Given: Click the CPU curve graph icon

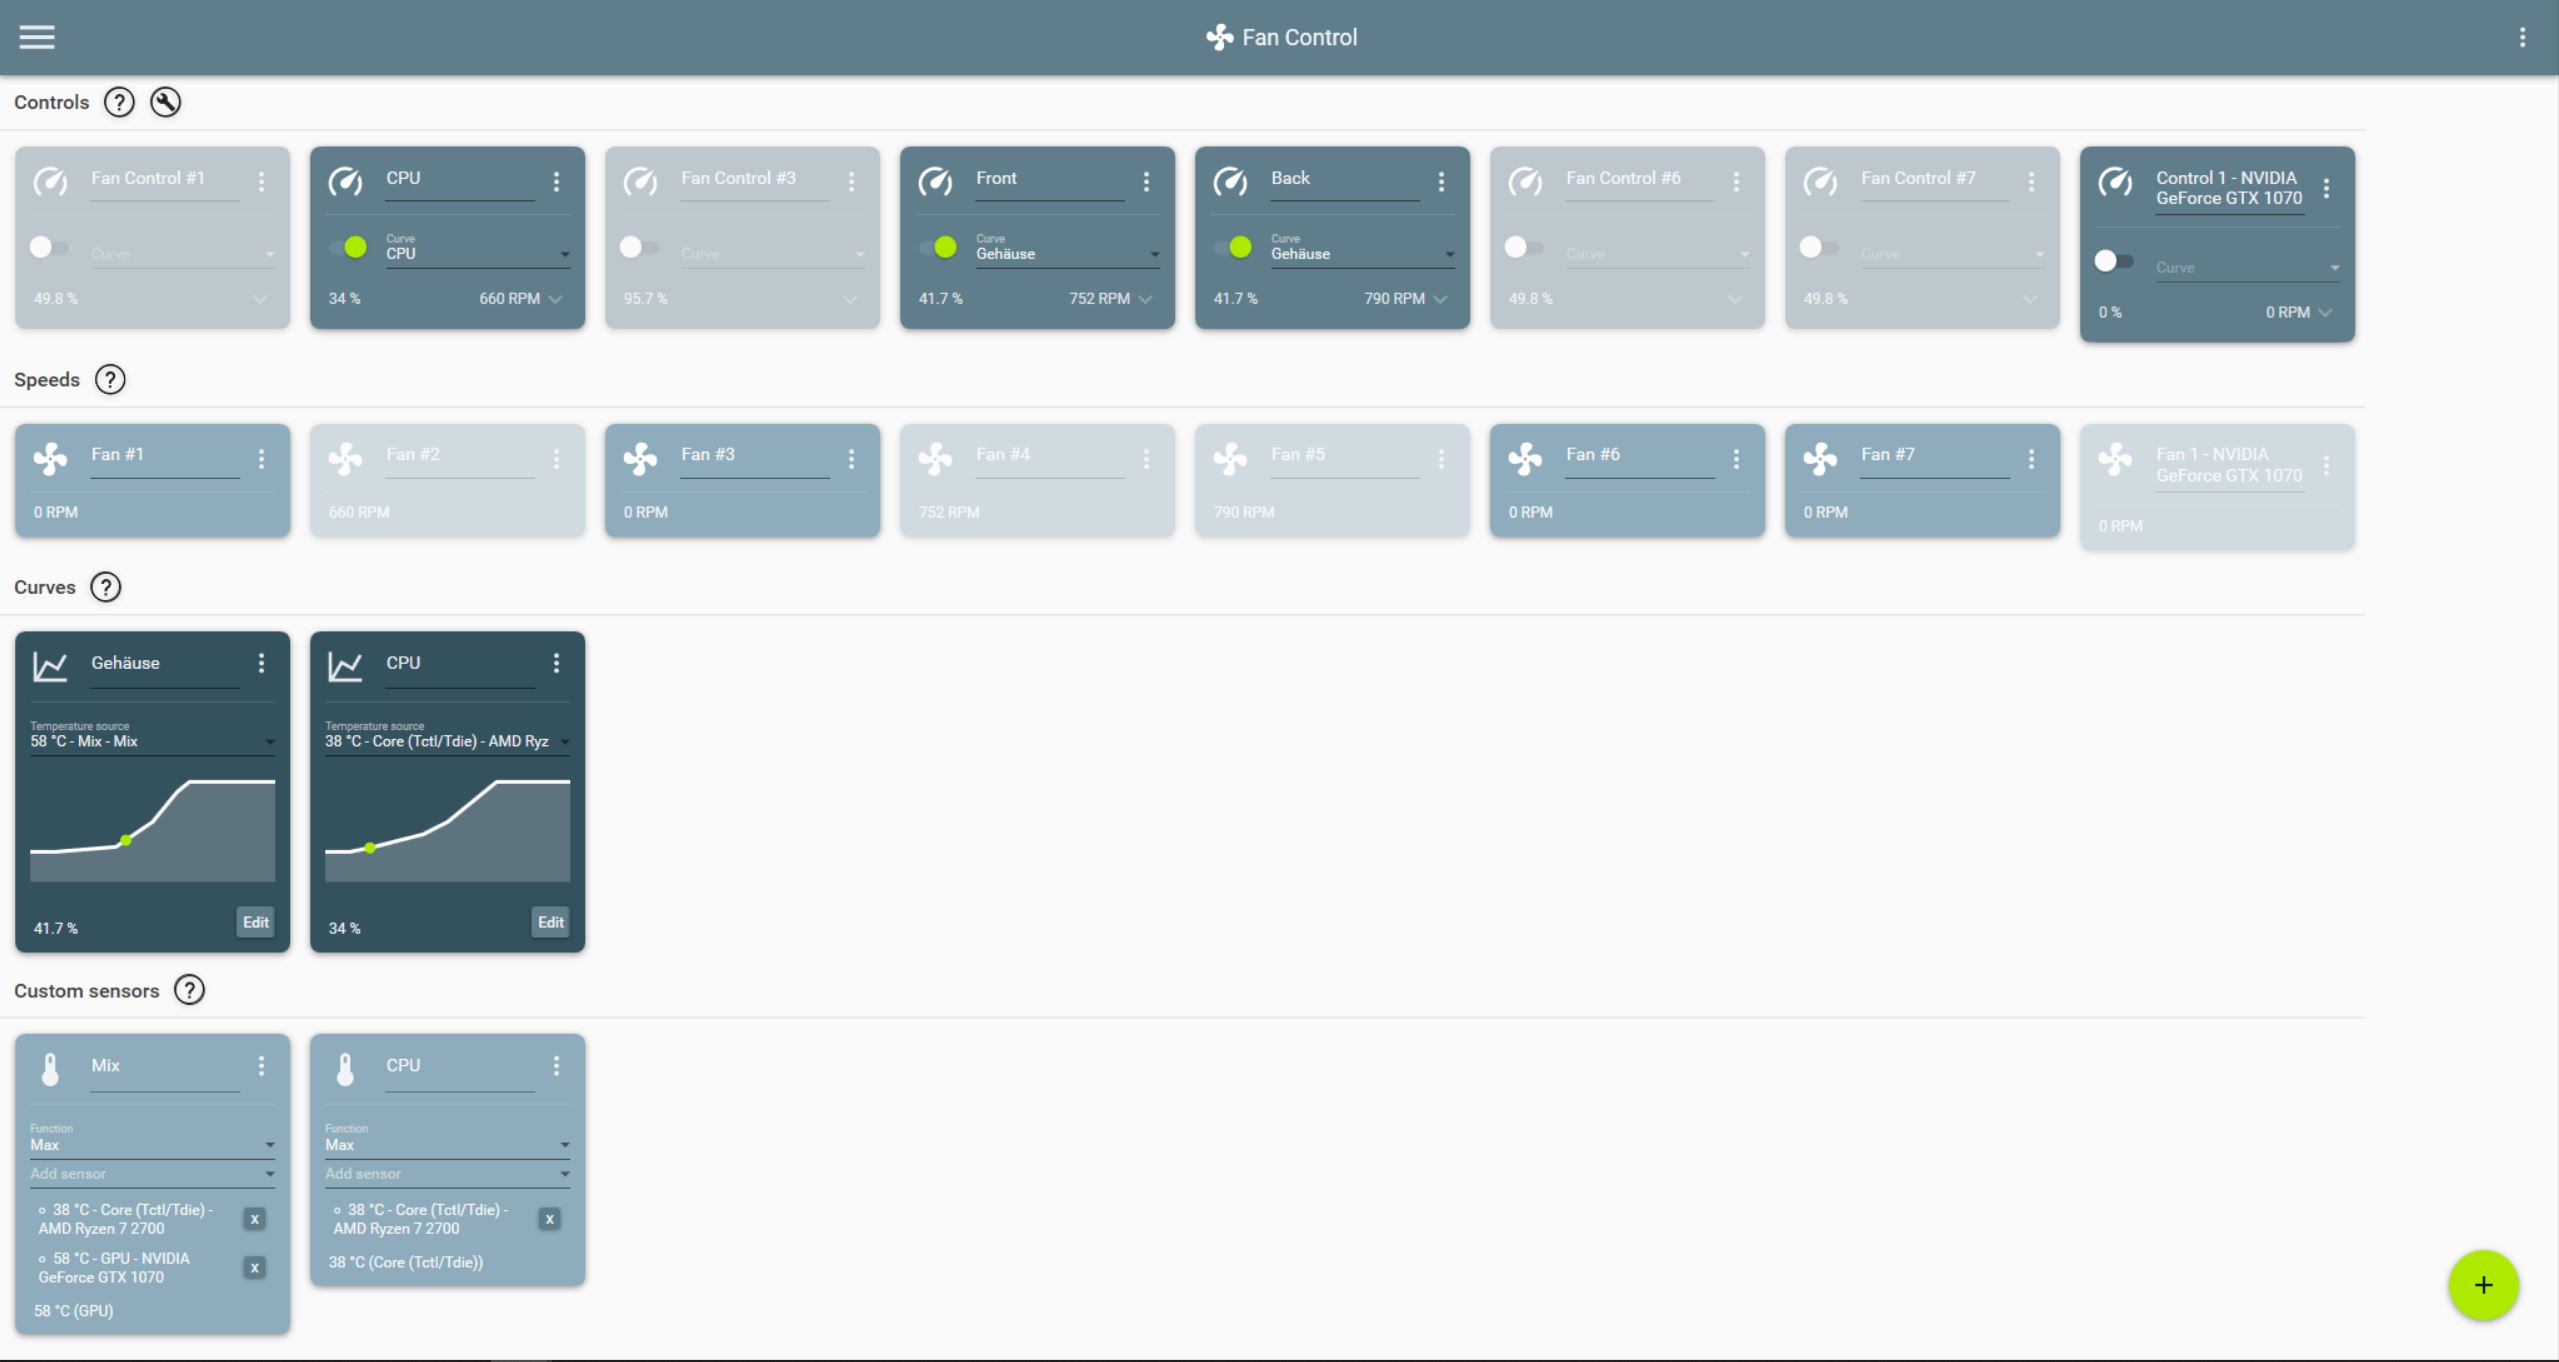Looking at the screenshot, I should [x=345, y=662].
